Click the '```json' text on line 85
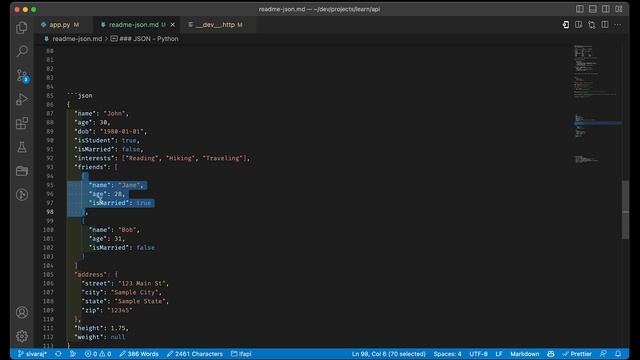This screenshot has height=360, width=640. tap(80, 96)
